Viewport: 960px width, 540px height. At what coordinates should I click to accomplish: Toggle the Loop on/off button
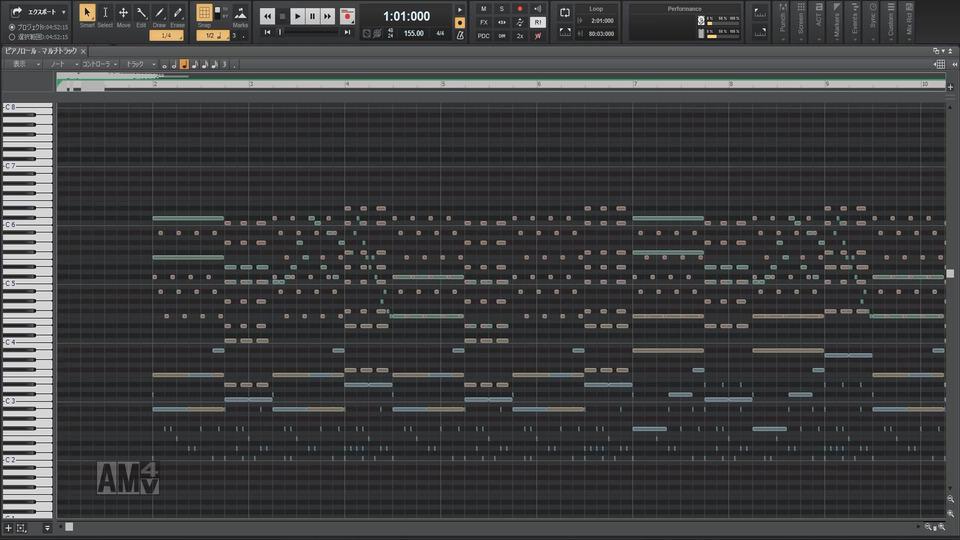(x=565, y=13)
